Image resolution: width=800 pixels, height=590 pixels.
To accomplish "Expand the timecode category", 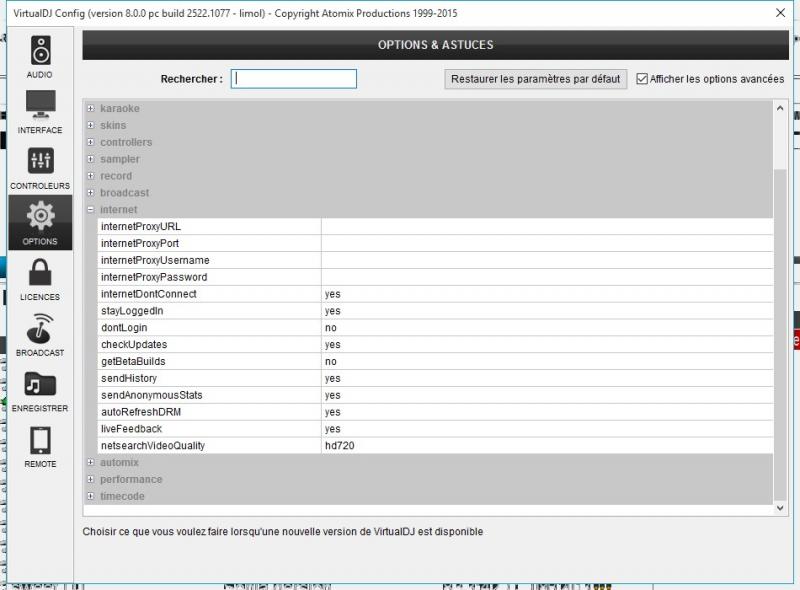I will pyautogui.click(x=90, y=496).
